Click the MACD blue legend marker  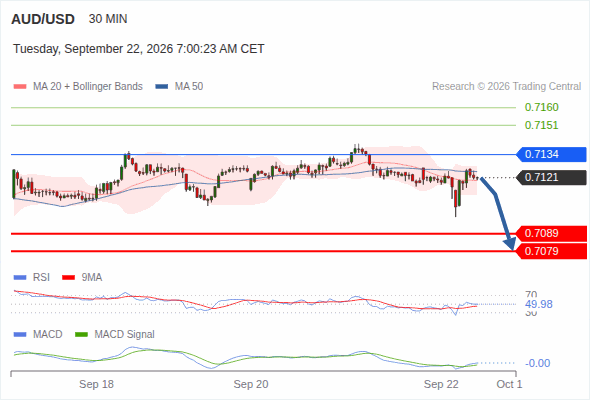pyautogui.click(x=20, y=334)
